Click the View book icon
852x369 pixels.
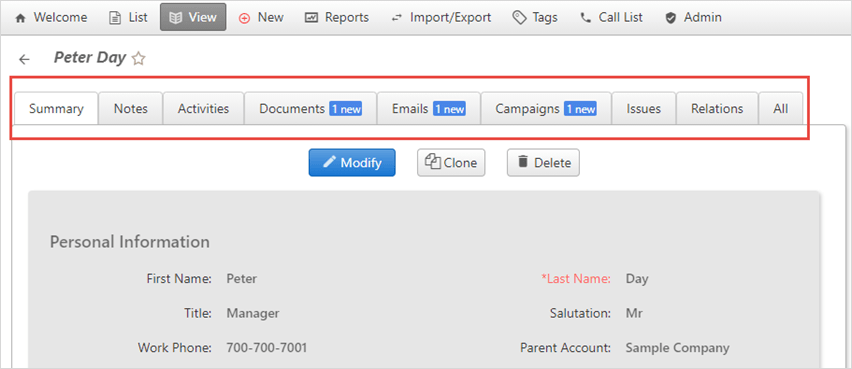175,18
